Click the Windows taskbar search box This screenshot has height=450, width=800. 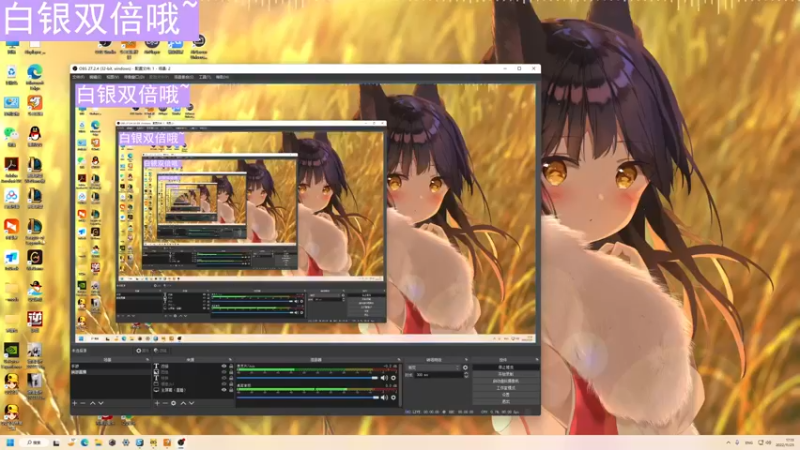point(34,442)
